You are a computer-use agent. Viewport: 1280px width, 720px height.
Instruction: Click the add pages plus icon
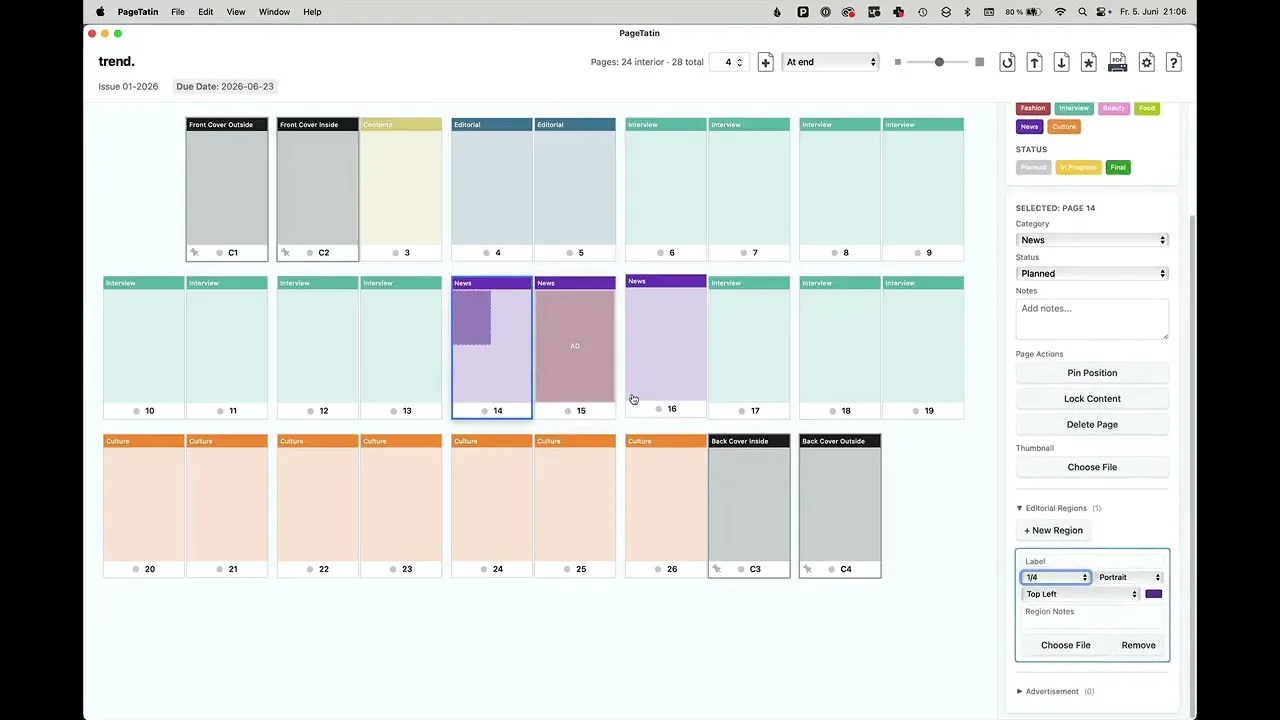coord(765,62)
